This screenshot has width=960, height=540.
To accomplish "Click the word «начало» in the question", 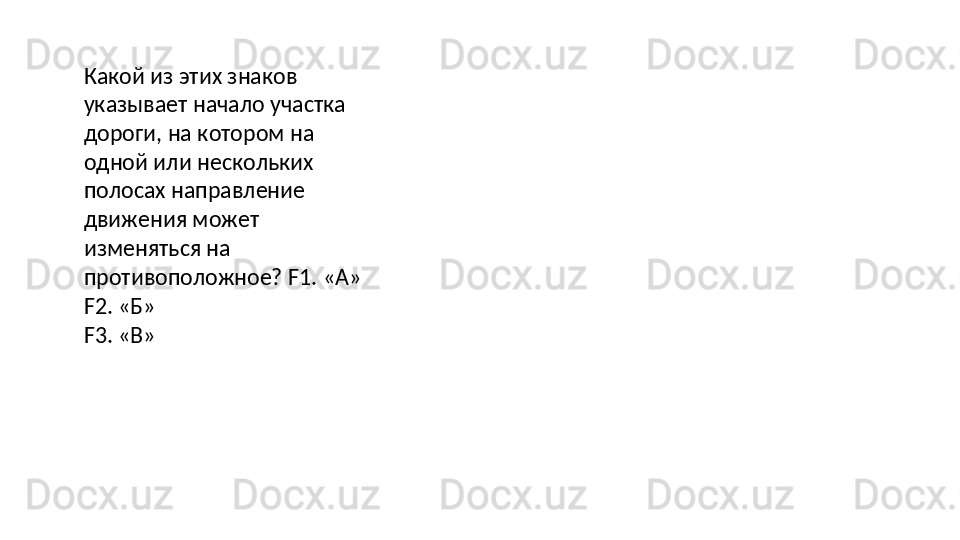I will coord(229,105).
